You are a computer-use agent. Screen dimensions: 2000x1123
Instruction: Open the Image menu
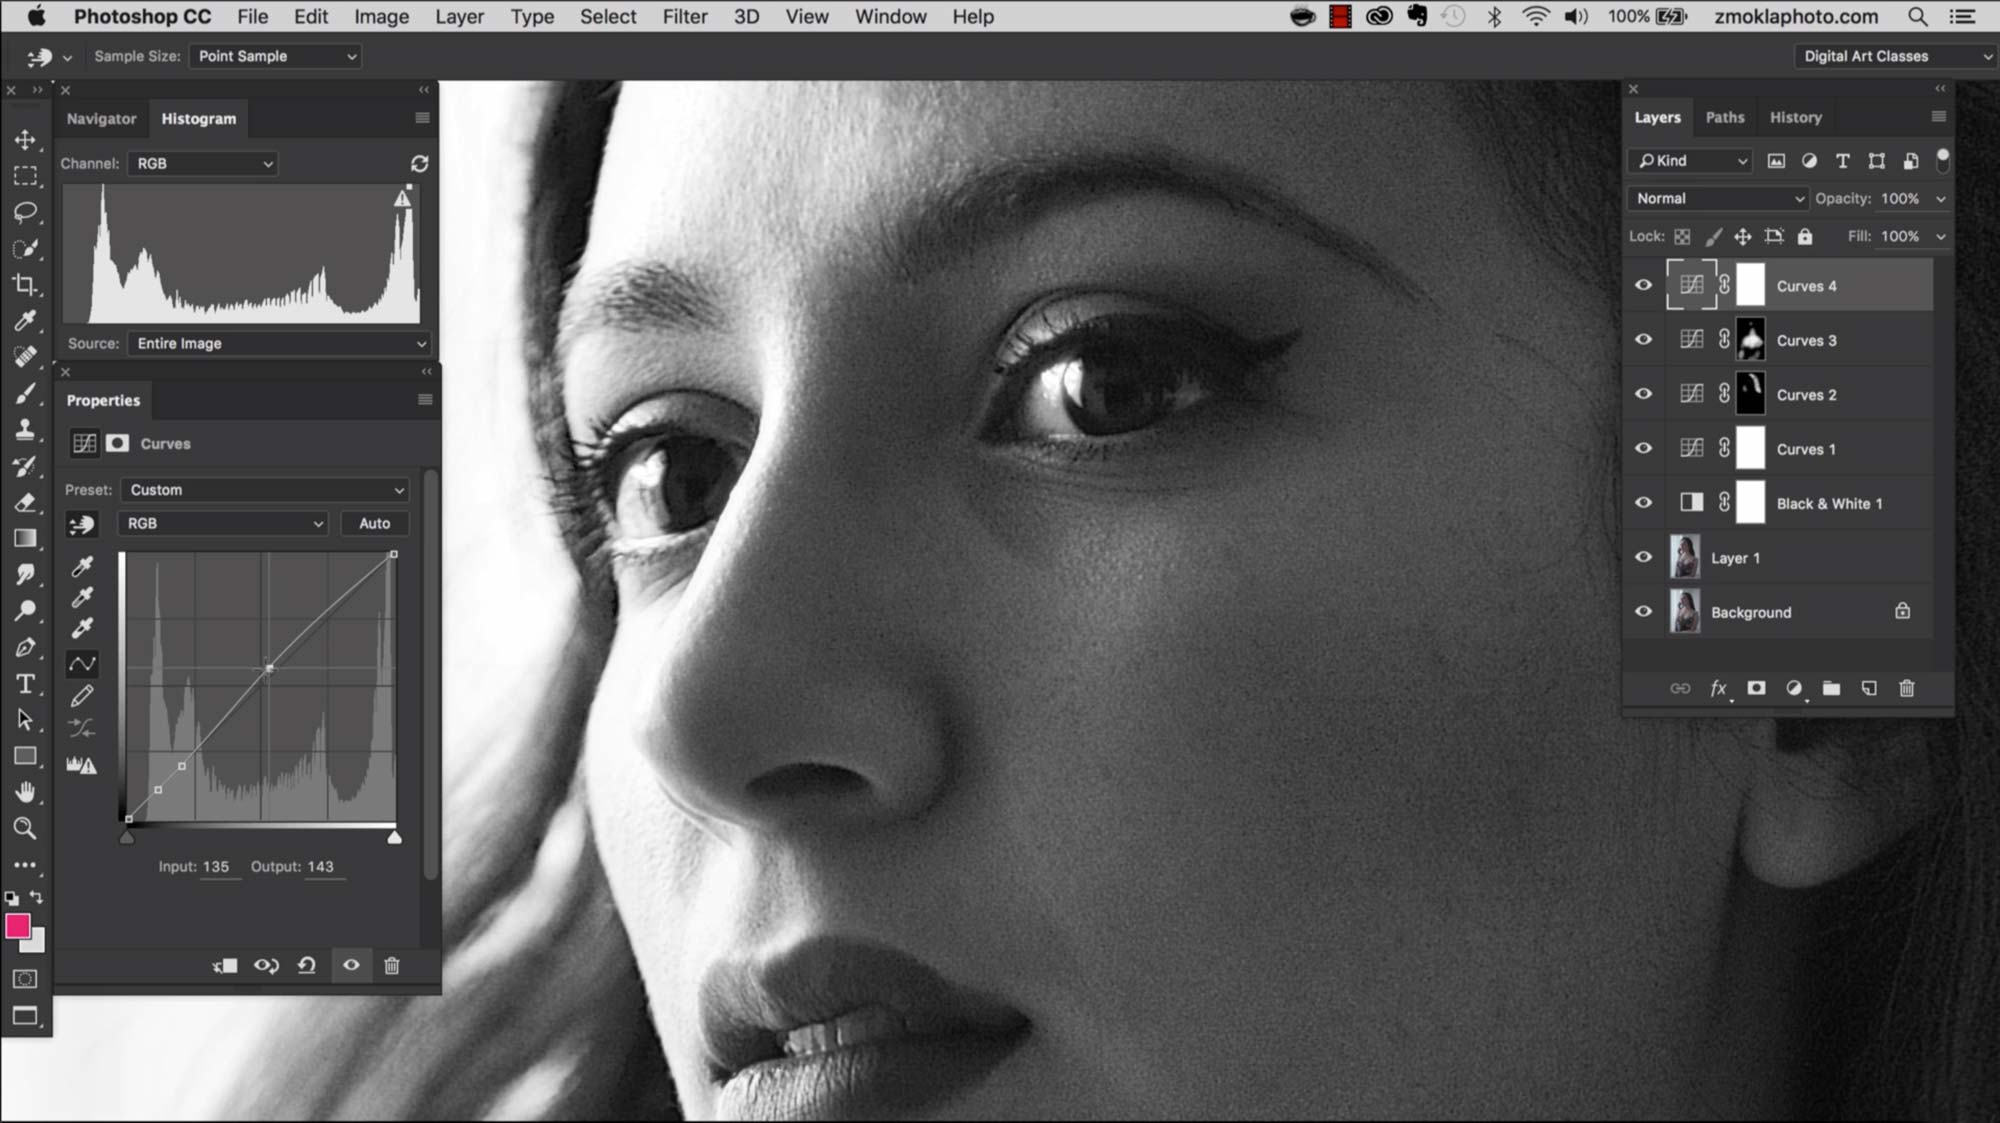(x=381, y=17)
